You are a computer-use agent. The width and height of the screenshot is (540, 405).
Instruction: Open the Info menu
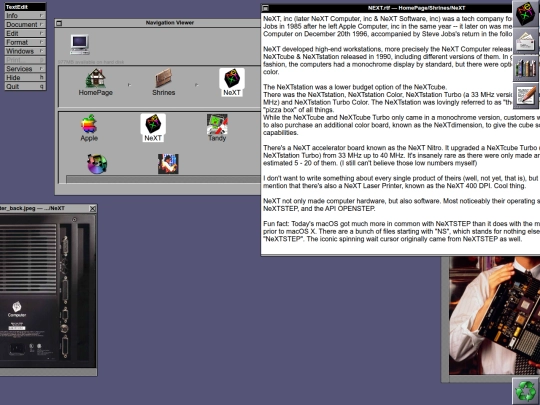pyautogui.click(x=25, y=15)
